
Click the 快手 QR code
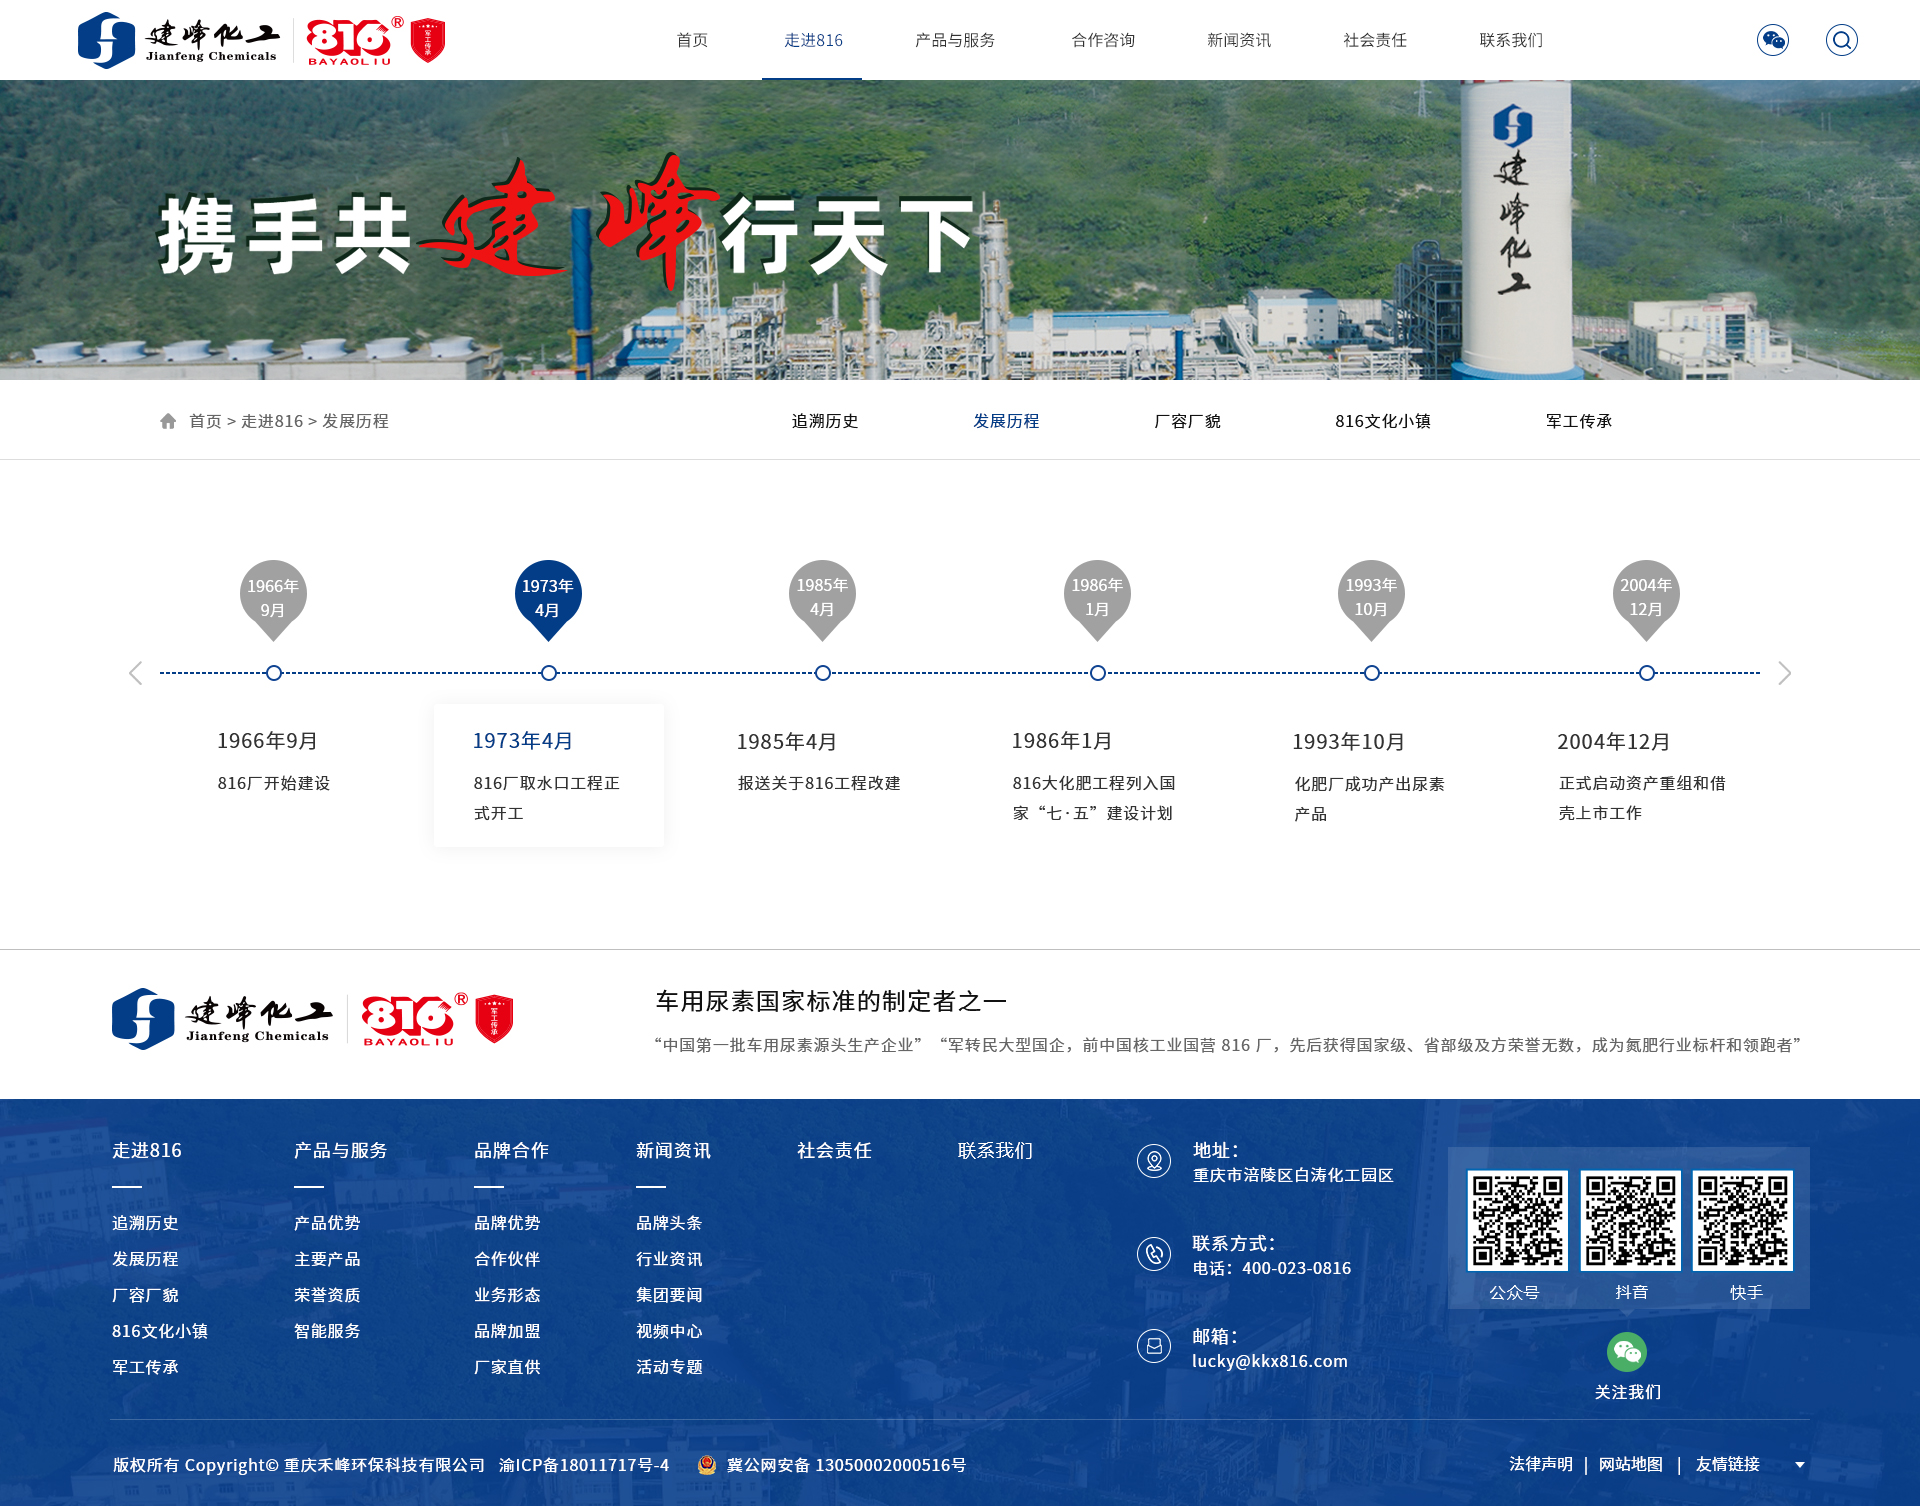pos(1742,1221)
